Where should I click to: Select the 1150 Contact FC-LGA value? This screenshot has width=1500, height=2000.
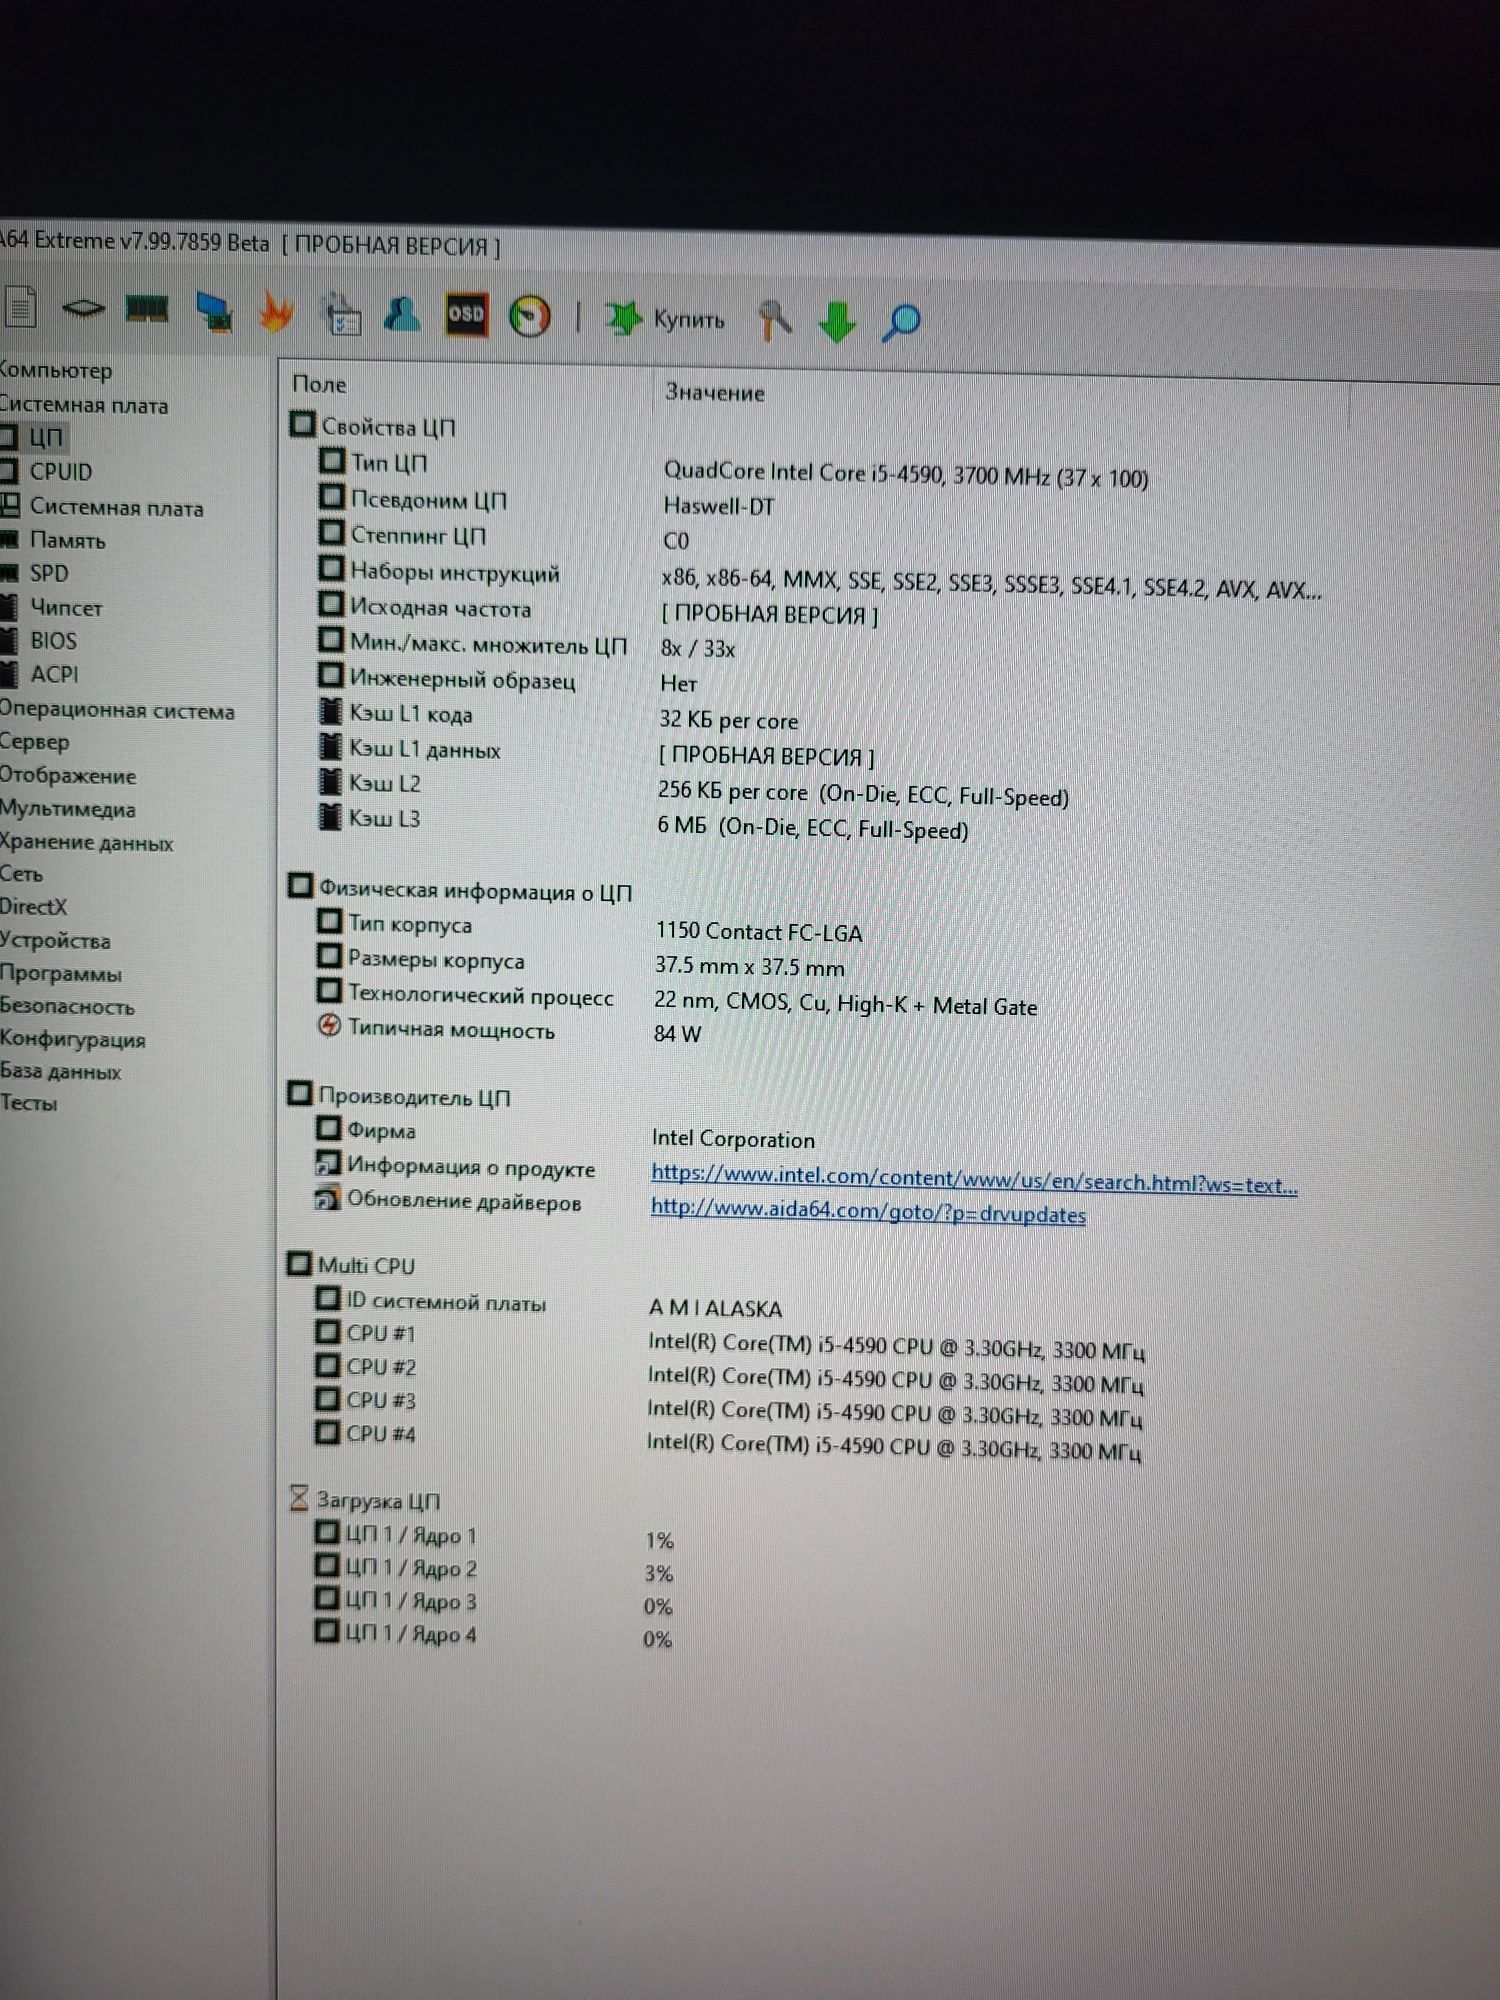pyautogui.click(x=759, y=932)
